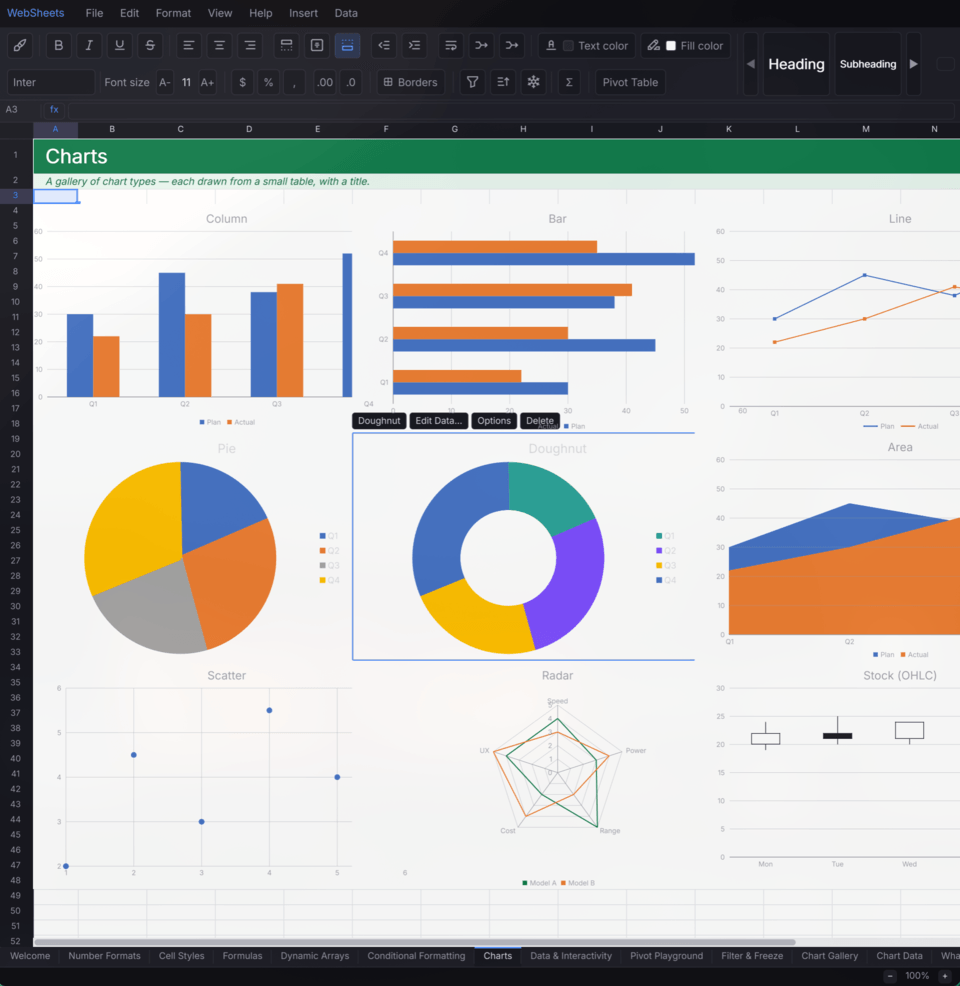Click the freeze panes snowflake icon

[534, 82]
